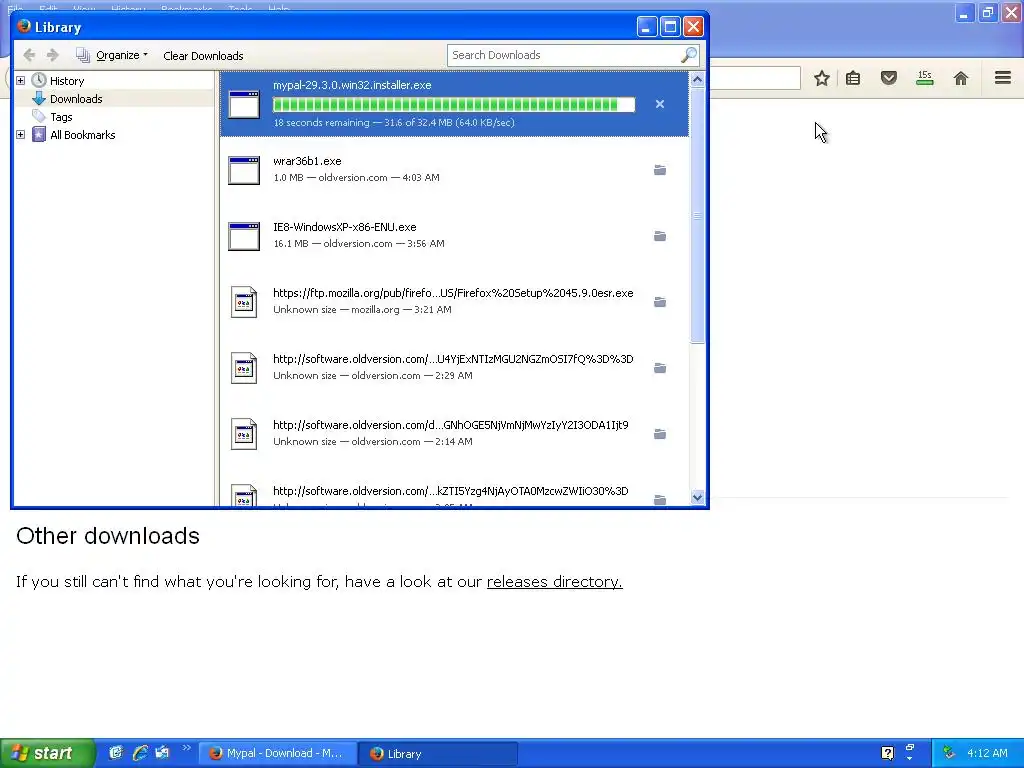This screenshot has width=1024, height=768.
Task: Select the wrar36b1.exe download entry
Action: coord(455,170)
